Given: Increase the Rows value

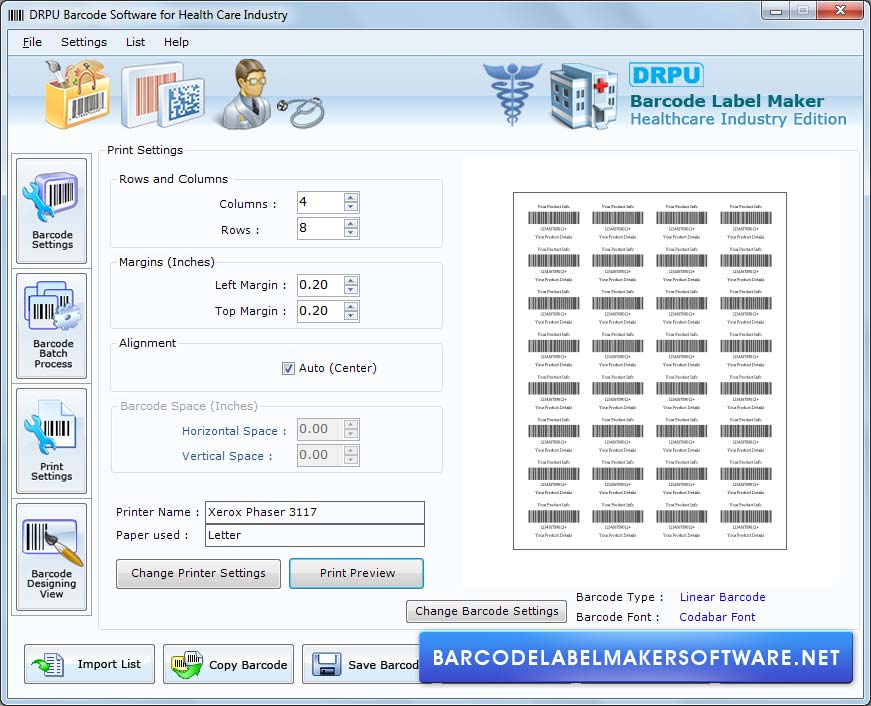Looking at the screenshot, I should click(351, 223).
